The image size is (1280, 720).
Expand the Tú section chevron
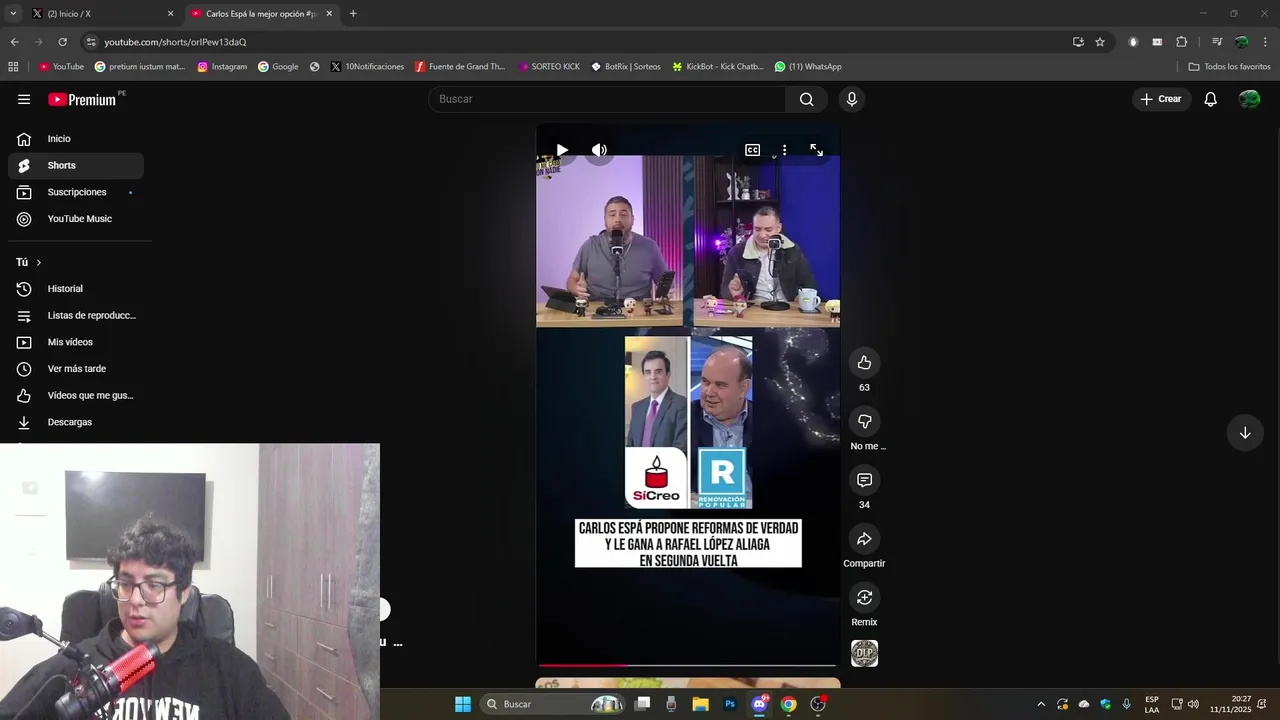(38, 262)
